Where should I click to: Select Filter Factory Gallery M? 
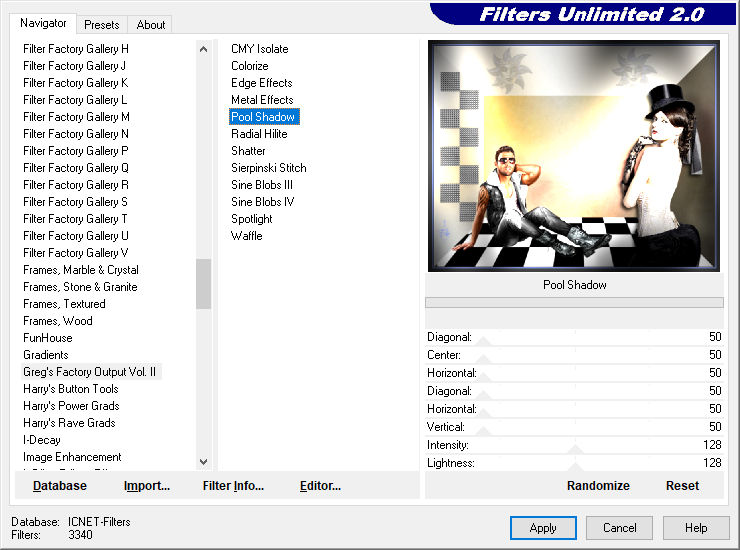76,117
